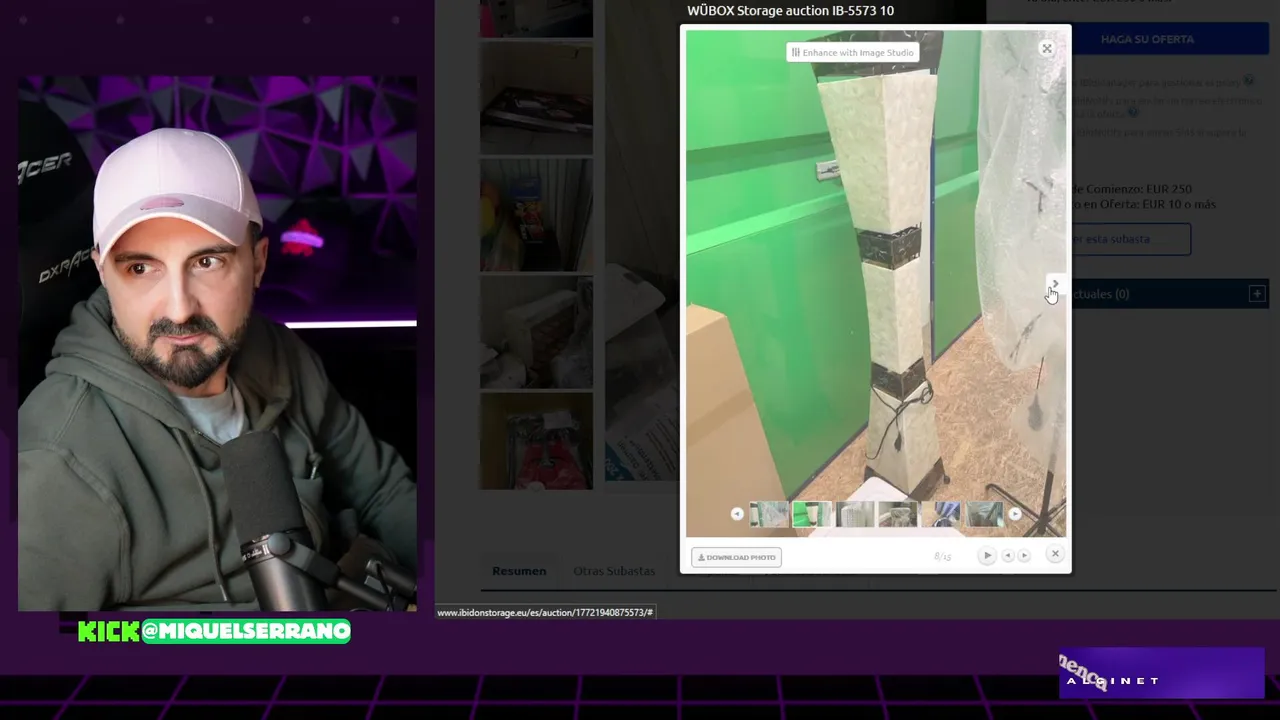Image resolution: width=1280 pixels, height=720 pixels.
Task: Switch to the Otras Subastas tab
Action: 614,571
